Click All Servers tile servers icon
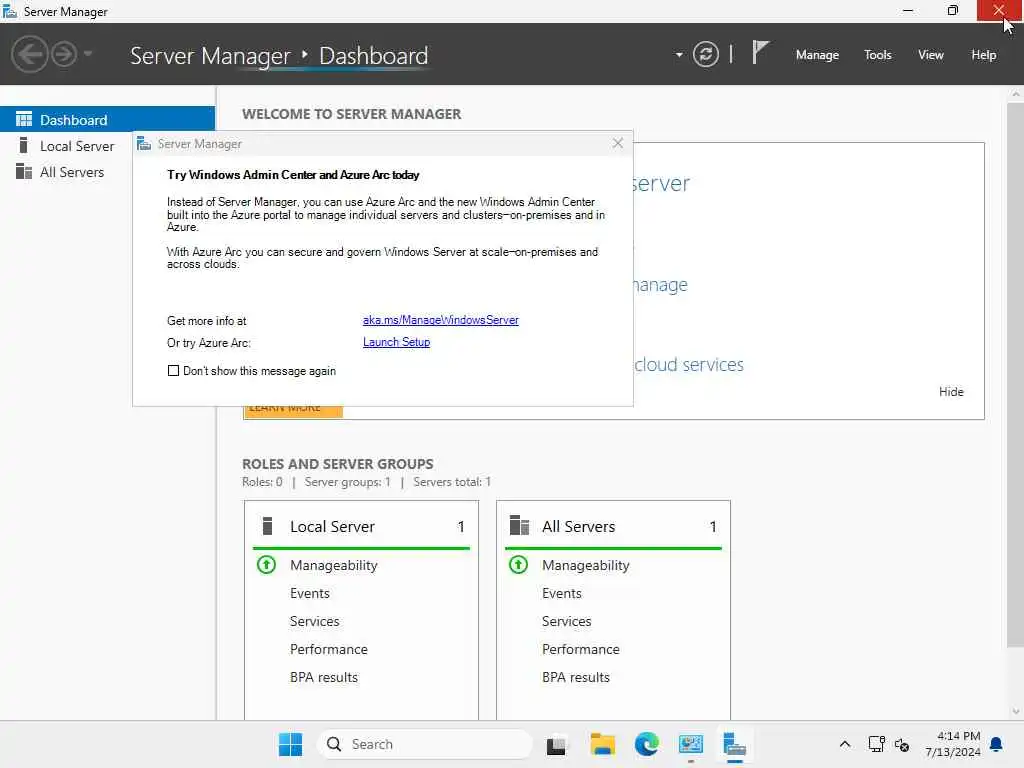The height and width of the screenshot is (768, 1024). click(519, 525)
